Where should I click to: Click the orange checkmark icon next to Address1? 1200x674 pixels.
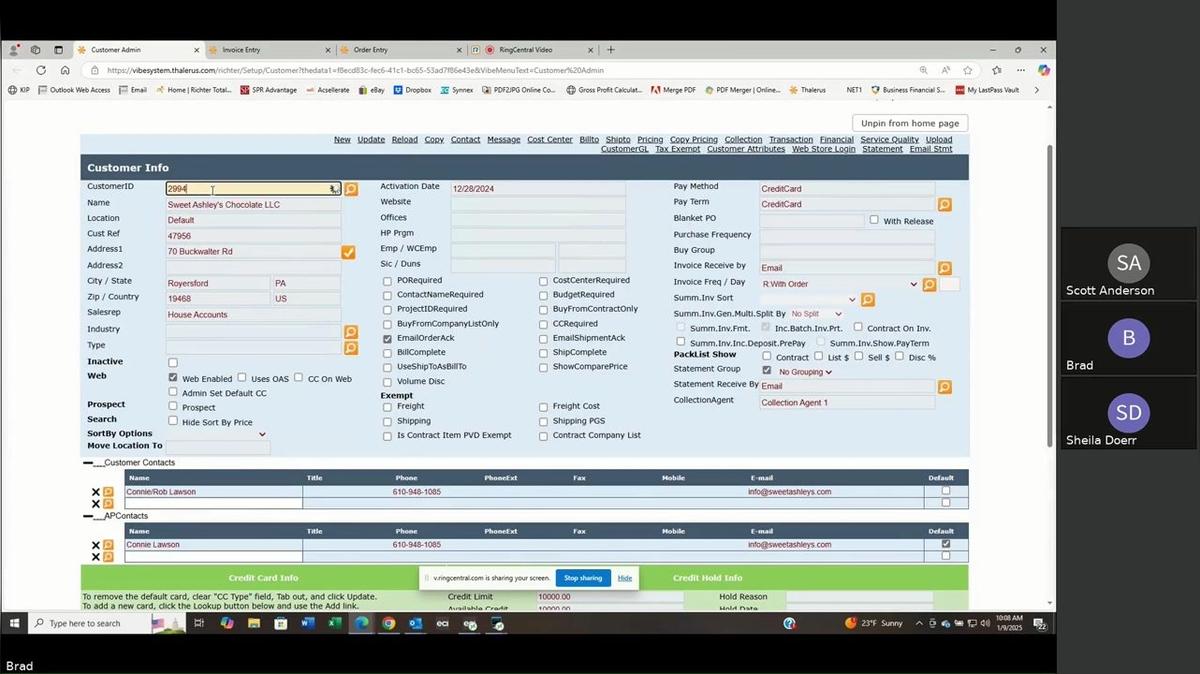[x=348, y=252]
